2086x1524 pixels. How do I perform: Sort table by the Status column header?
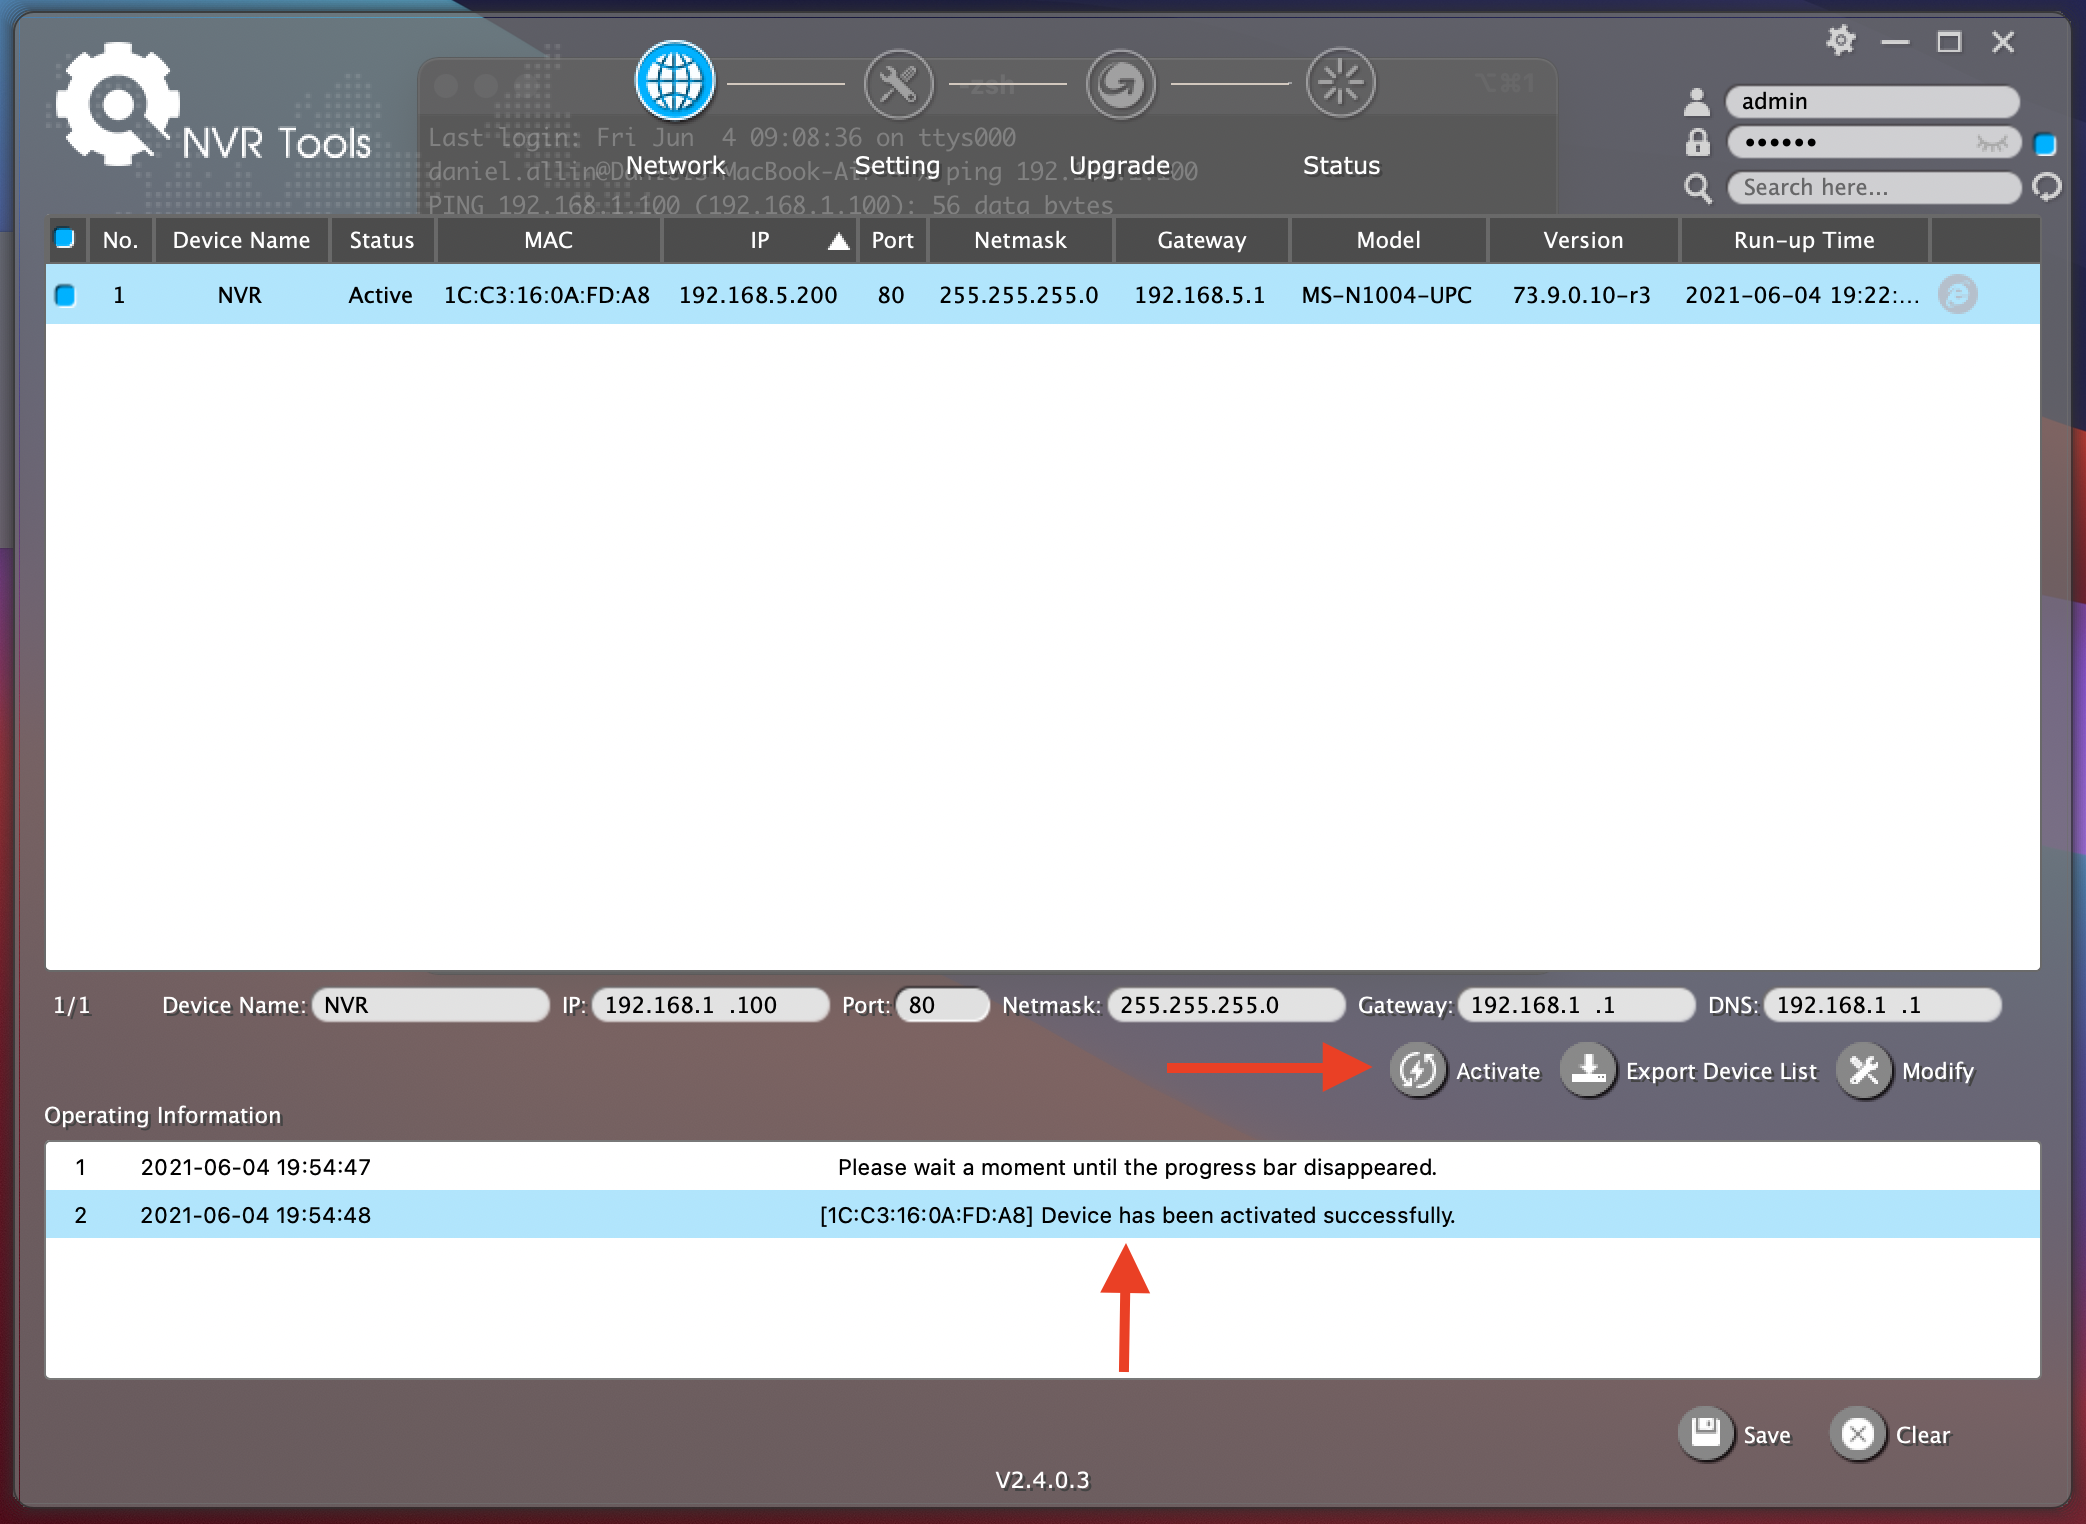(381, 241)
